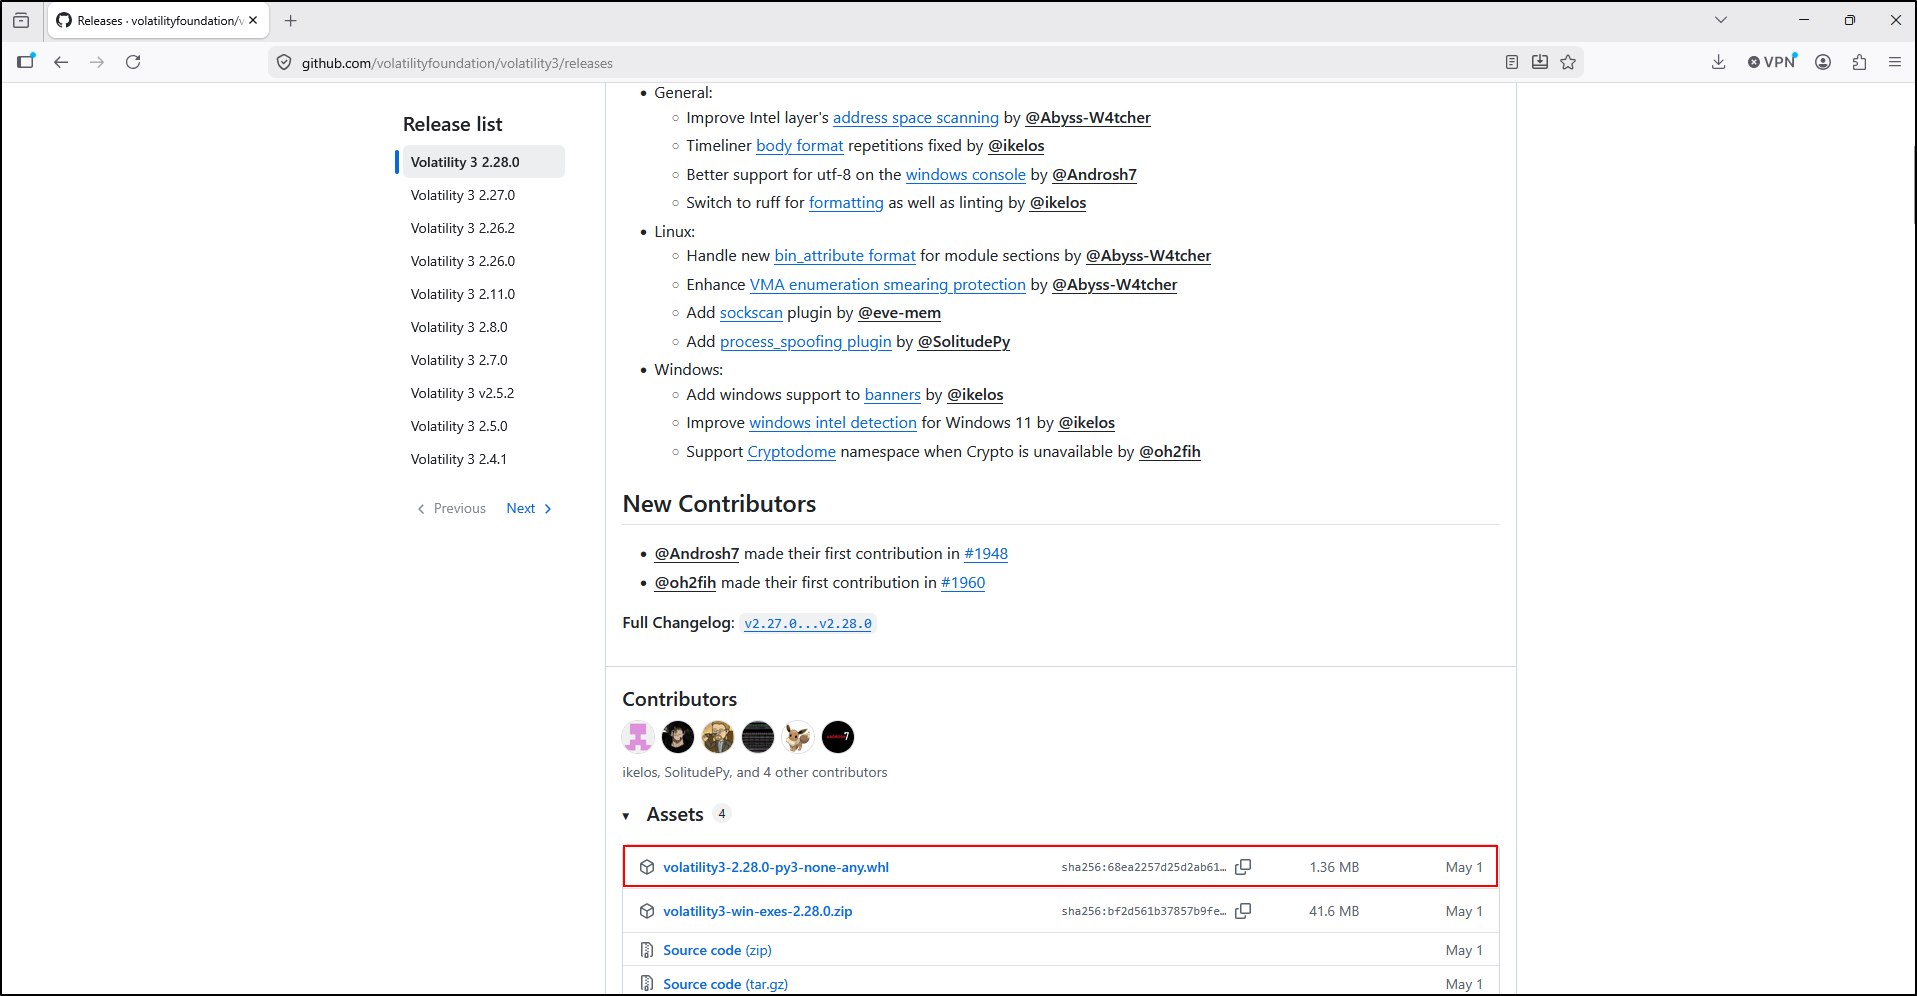Reload the current page
This screenshot has width=1917, height=996.
click(x=133, y=62)
